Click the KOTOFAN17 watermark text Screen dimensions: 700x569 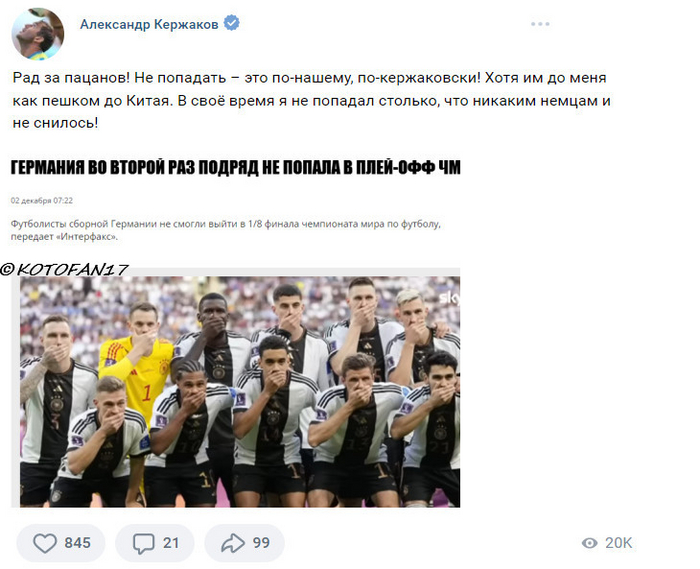tap(65, 269)
